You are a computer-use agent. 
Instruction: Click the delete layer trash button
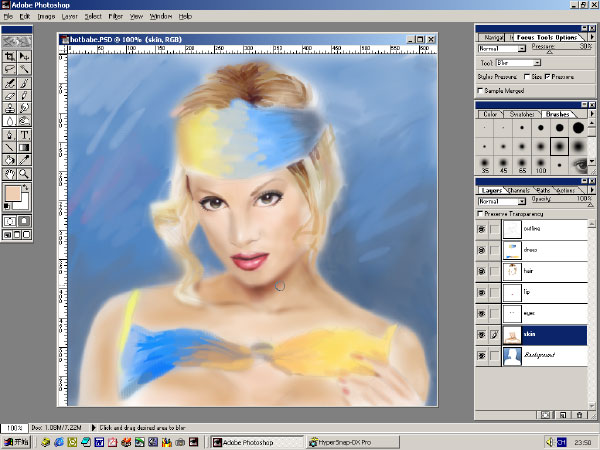[x=580, y=415]
